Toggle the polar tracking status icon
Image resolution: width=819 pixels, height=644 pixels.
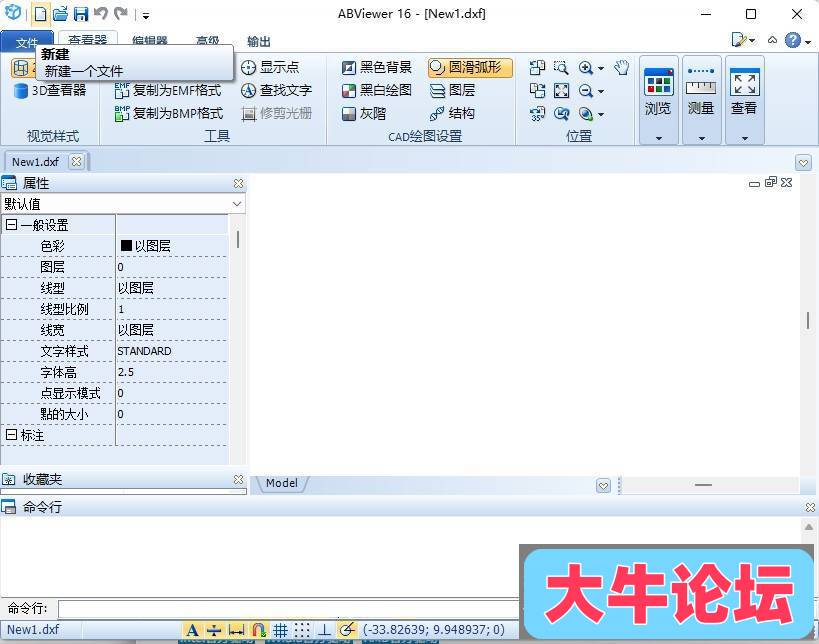[347, 630]
